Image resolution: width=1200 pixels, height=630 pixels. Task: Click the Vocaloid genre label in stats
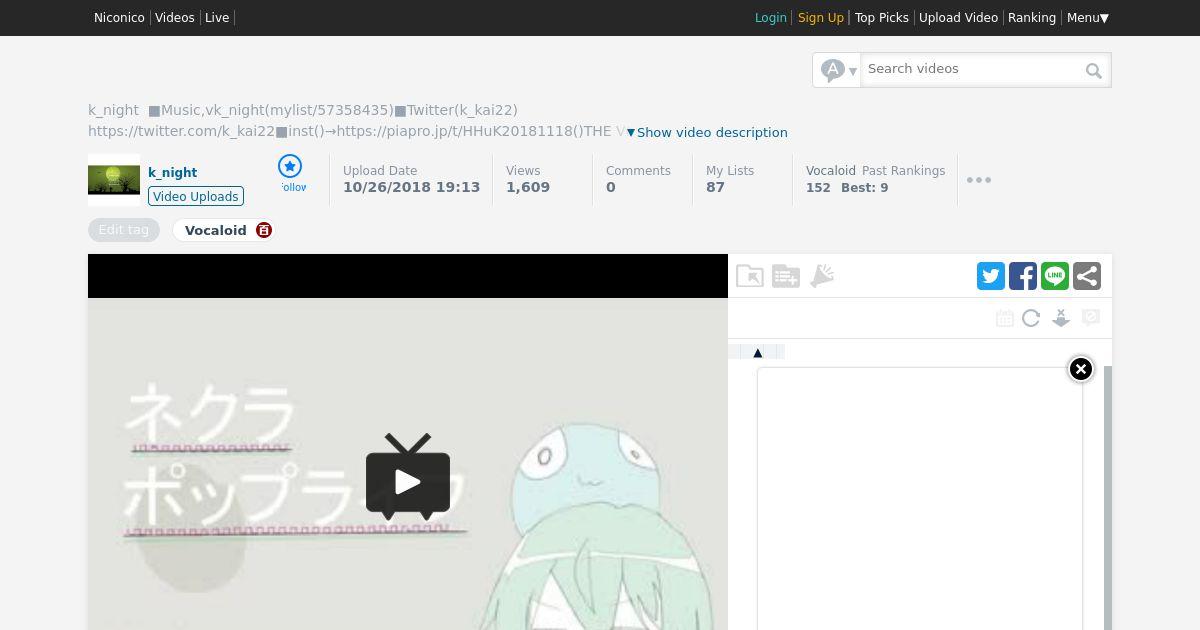[831, 171]
